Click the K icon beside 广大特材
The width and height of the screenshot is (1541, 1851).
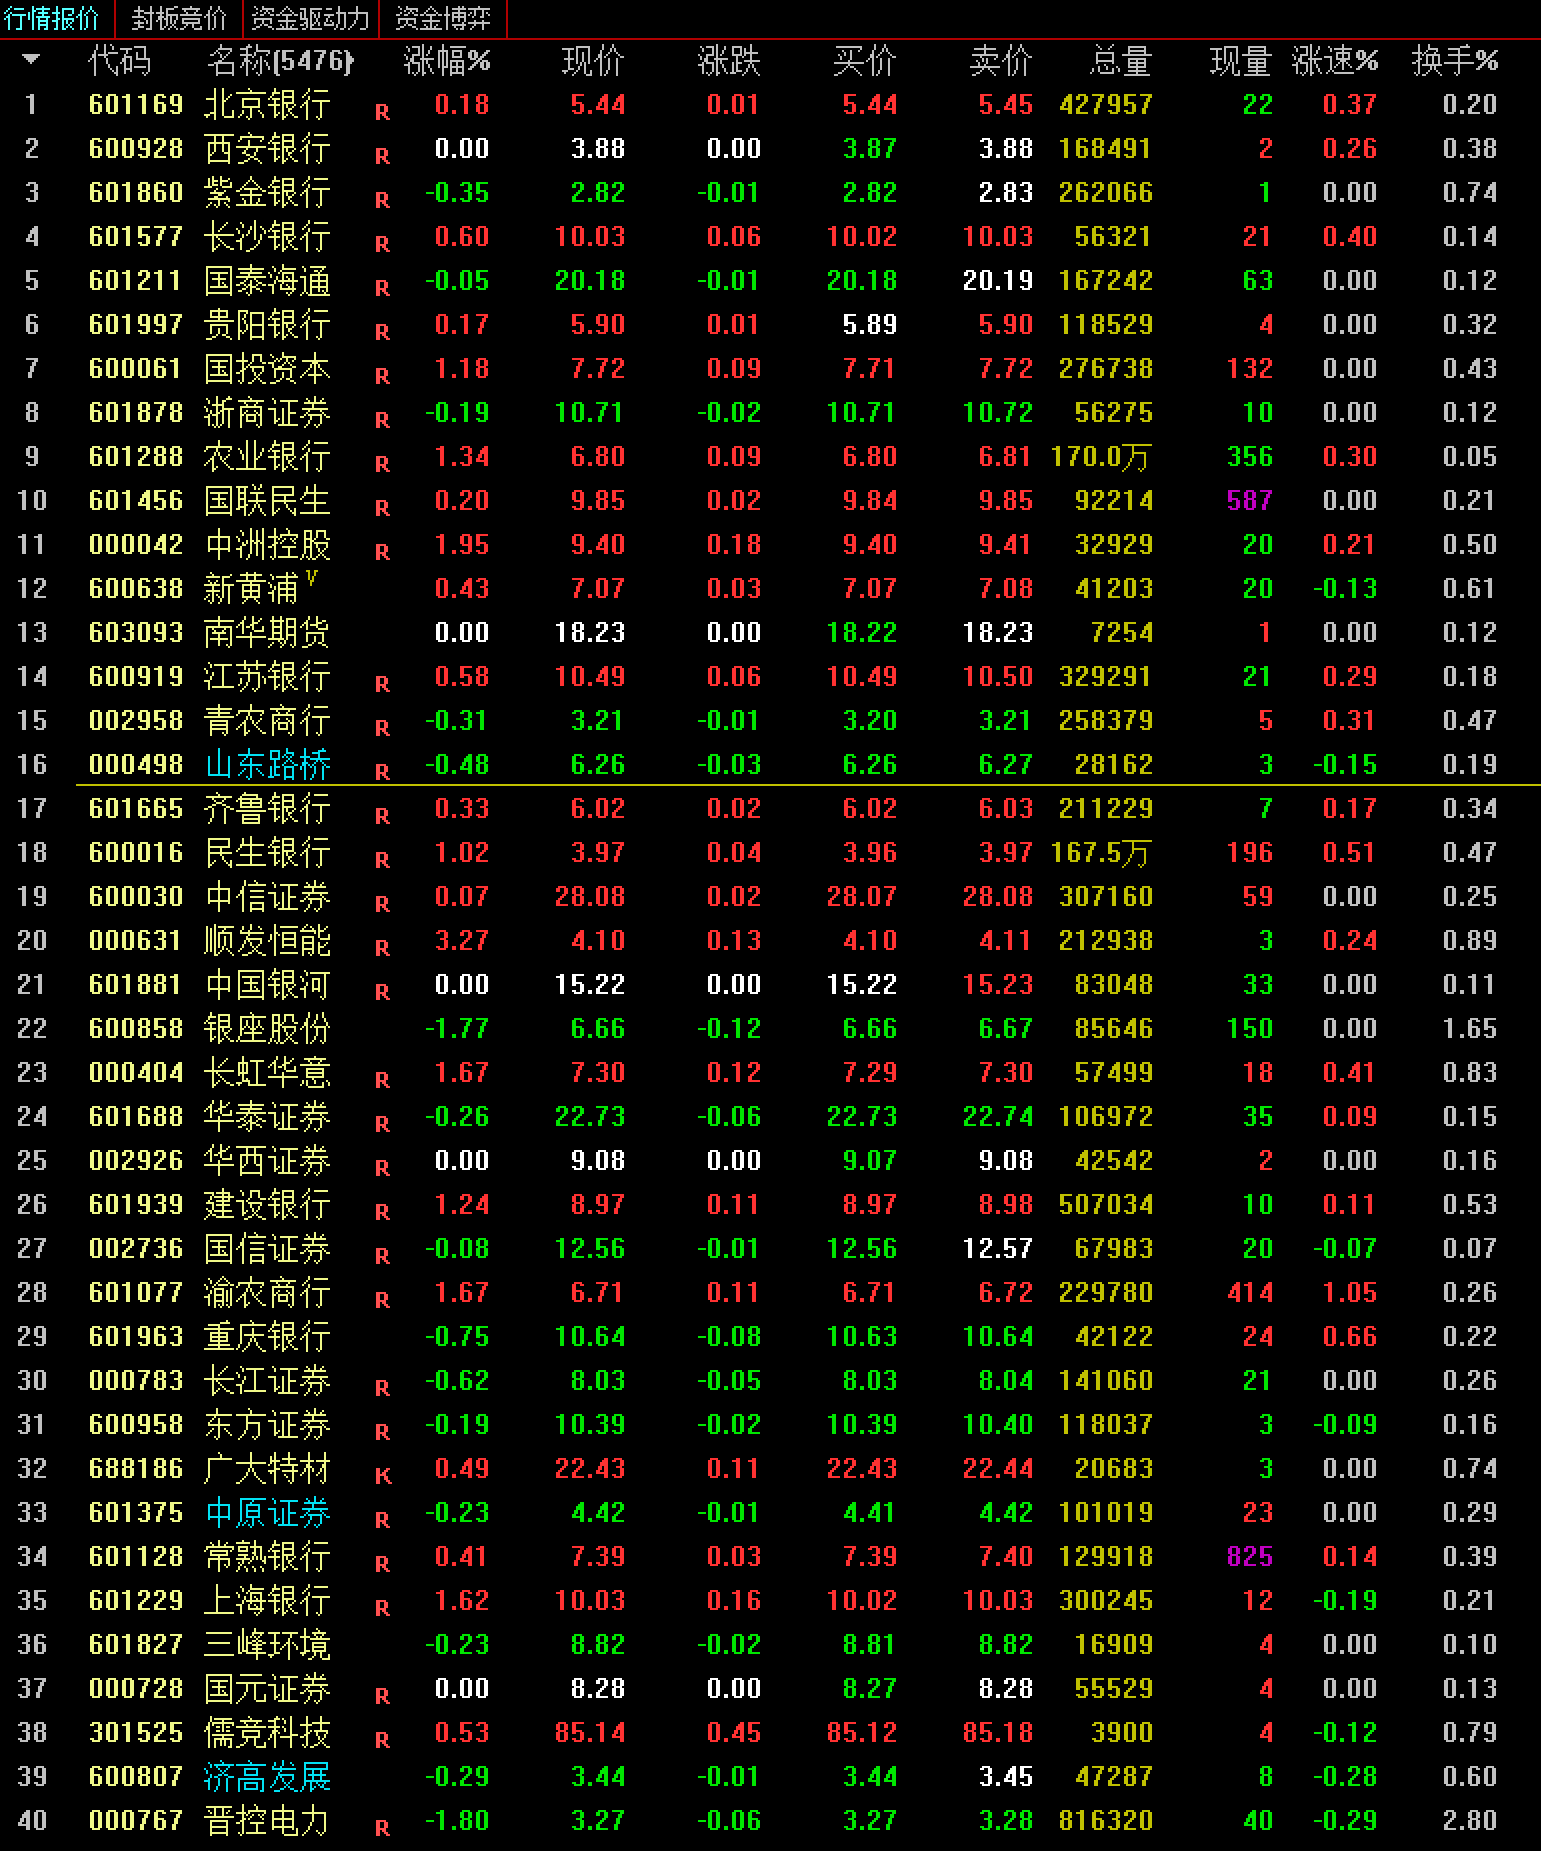pyautogui.click(x=382, y=1476)
